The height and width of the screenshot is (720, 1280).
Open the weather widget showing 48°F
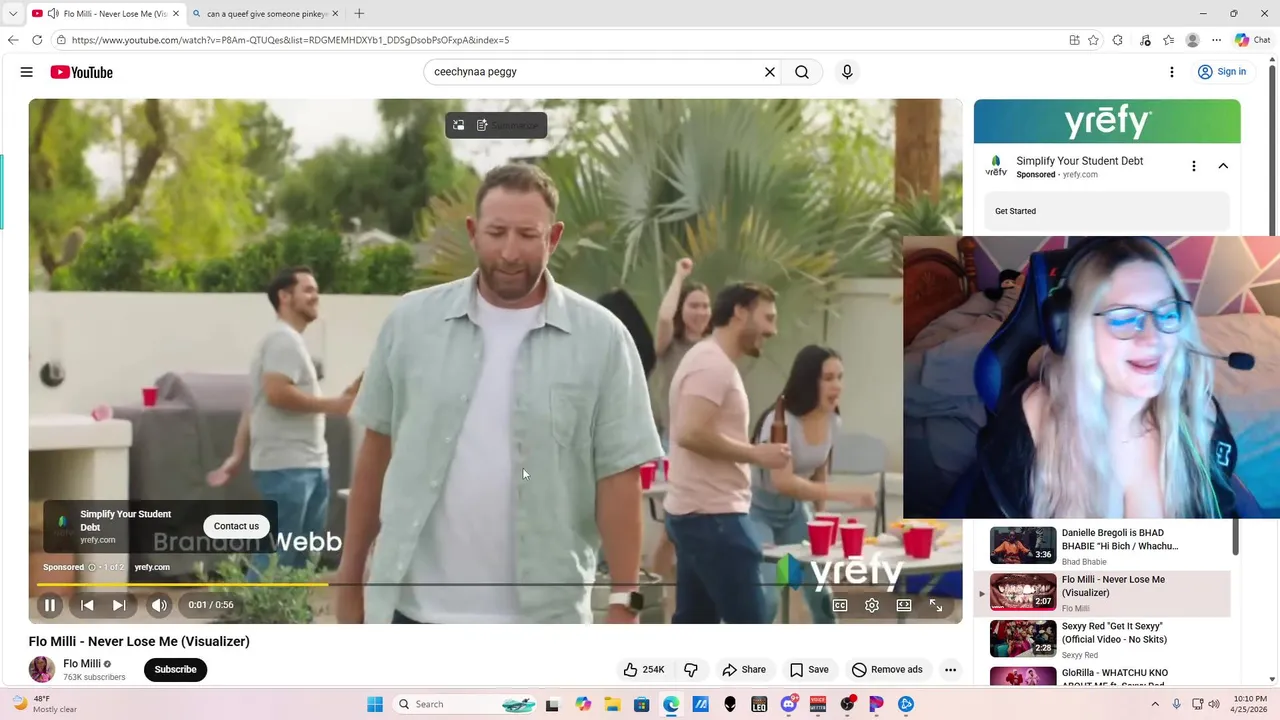[45, 704]
